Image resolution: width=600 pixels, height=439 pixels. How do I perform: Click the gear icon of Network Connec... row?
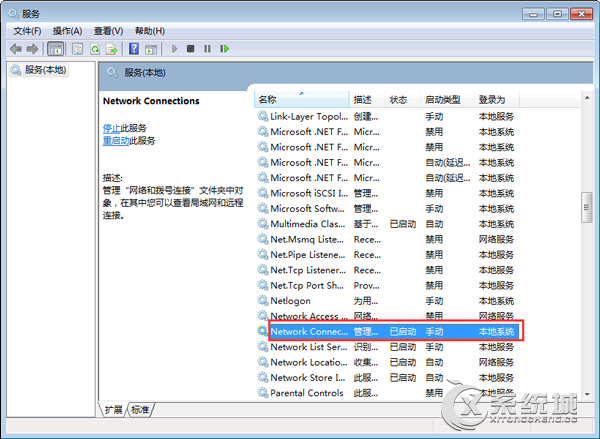(262, 331)
